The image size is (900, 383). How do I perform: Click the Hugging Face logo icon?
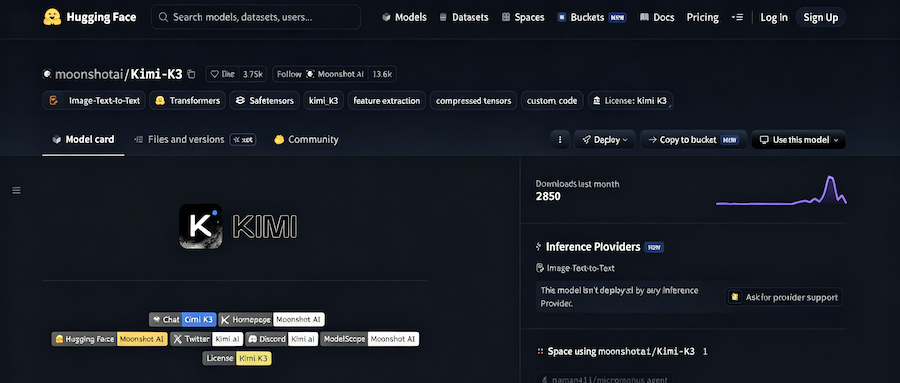52,17
